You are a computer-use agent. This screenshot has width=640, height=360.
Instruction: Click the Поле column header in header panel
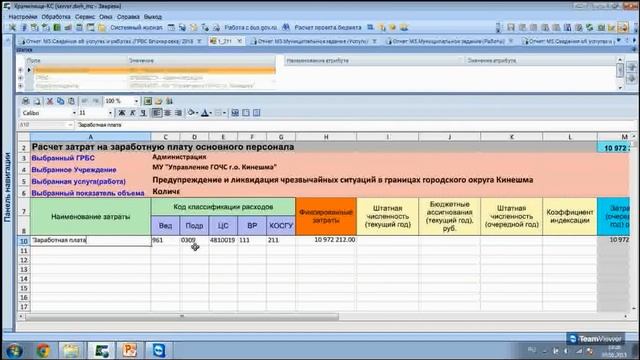click(x=76, y=60)
